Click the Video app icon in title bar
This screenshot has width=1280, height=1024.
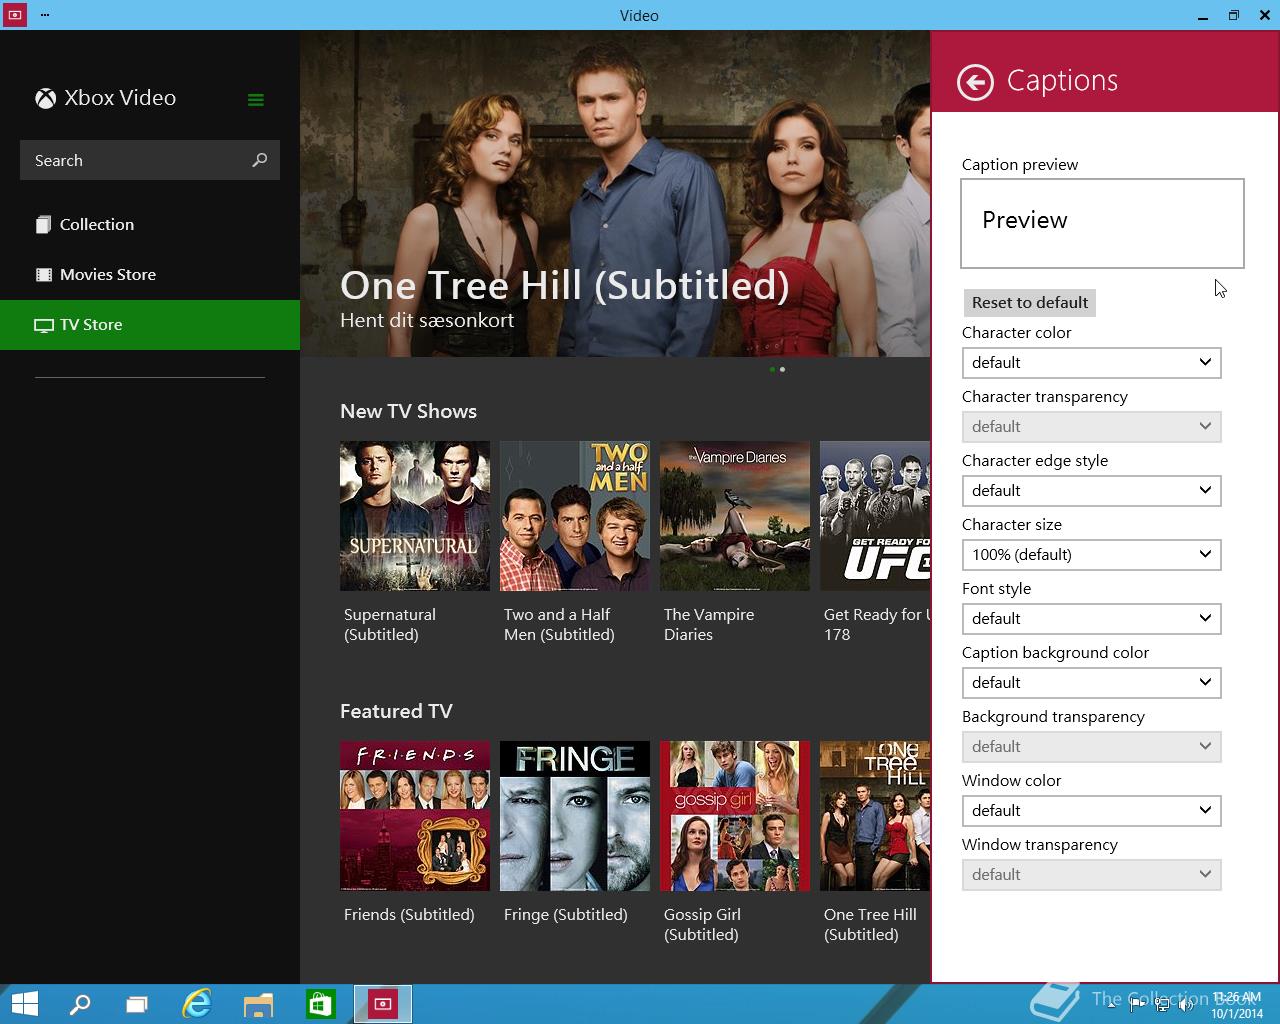[14, 15]
